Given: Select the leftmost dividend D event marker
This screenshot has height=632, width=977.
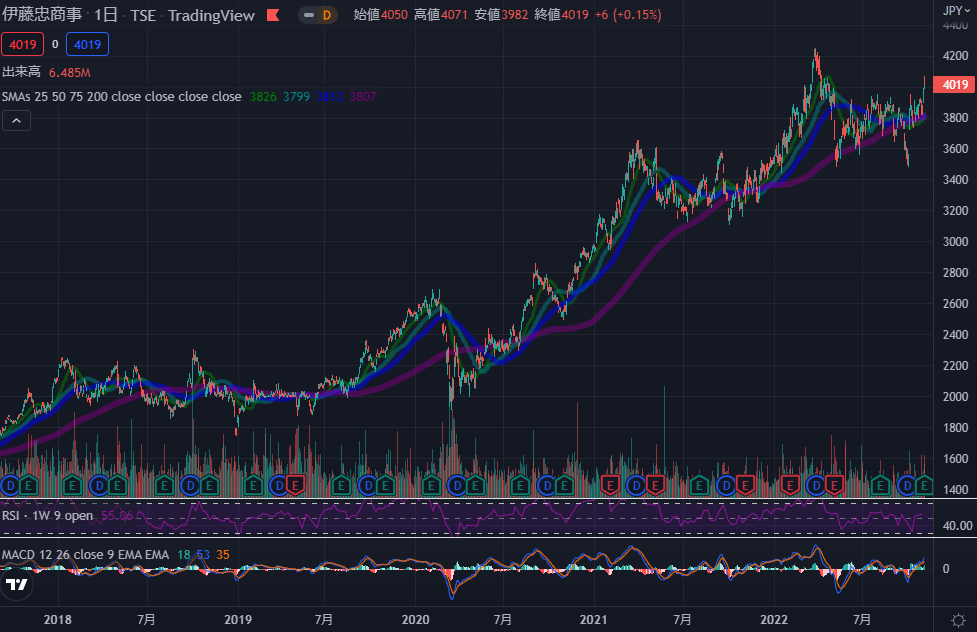Looking at the screenshot, I should pyautogui.click(x=10, y=485).
